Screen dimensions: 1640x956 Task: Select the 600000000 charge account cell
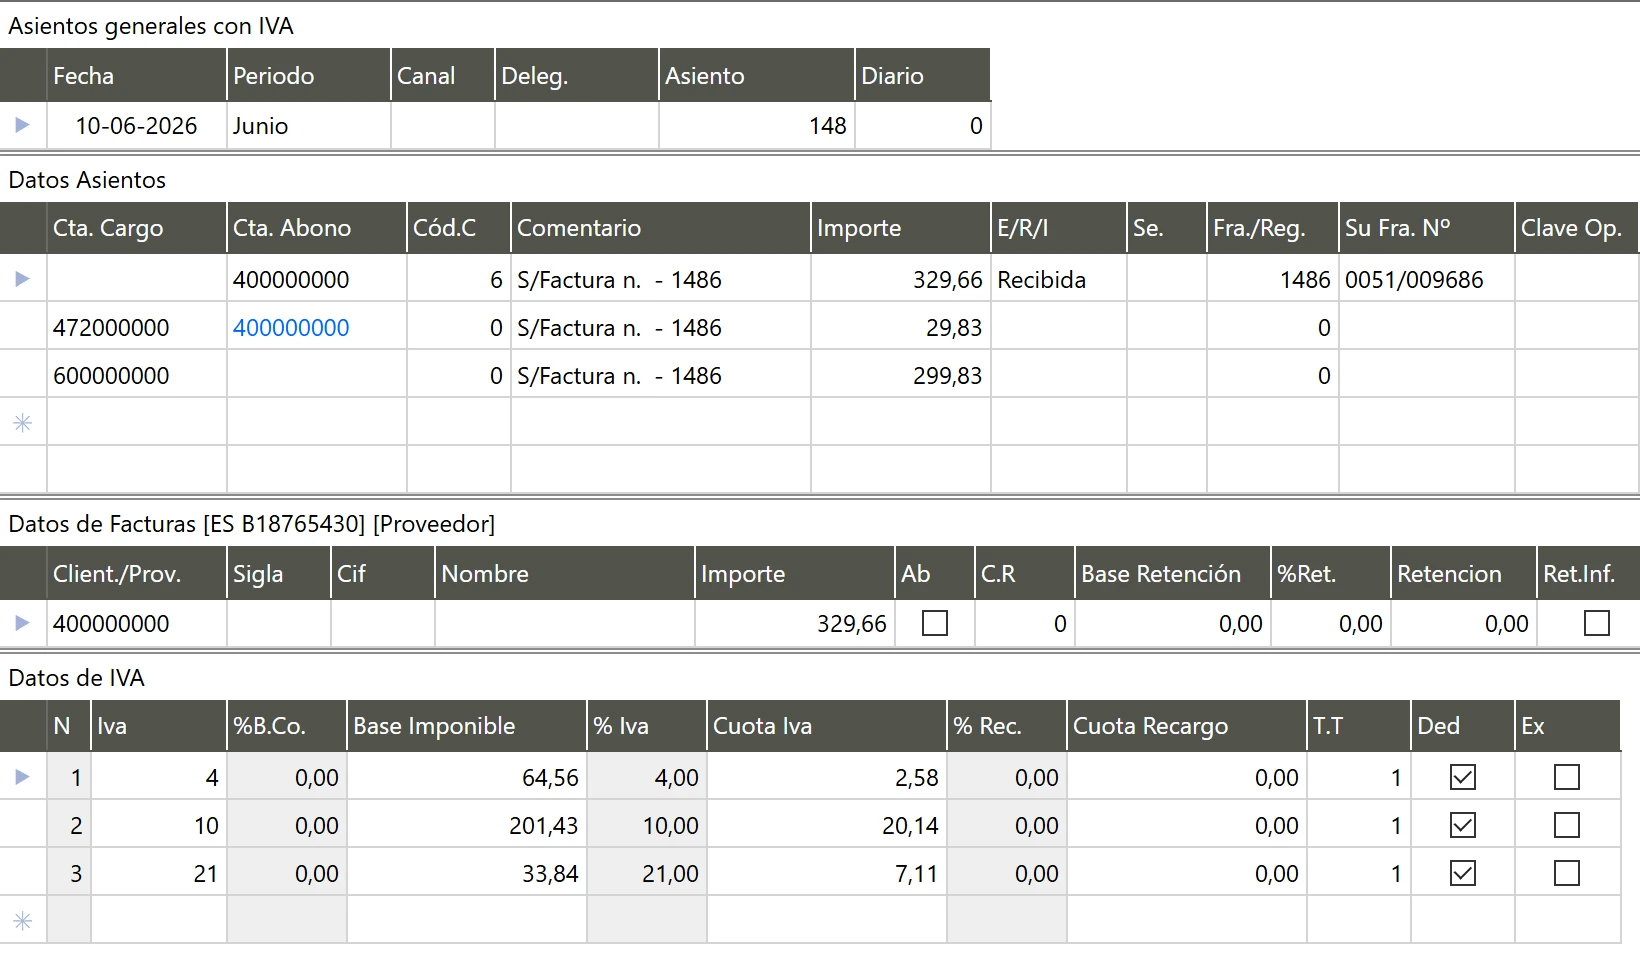click(137, 375)
